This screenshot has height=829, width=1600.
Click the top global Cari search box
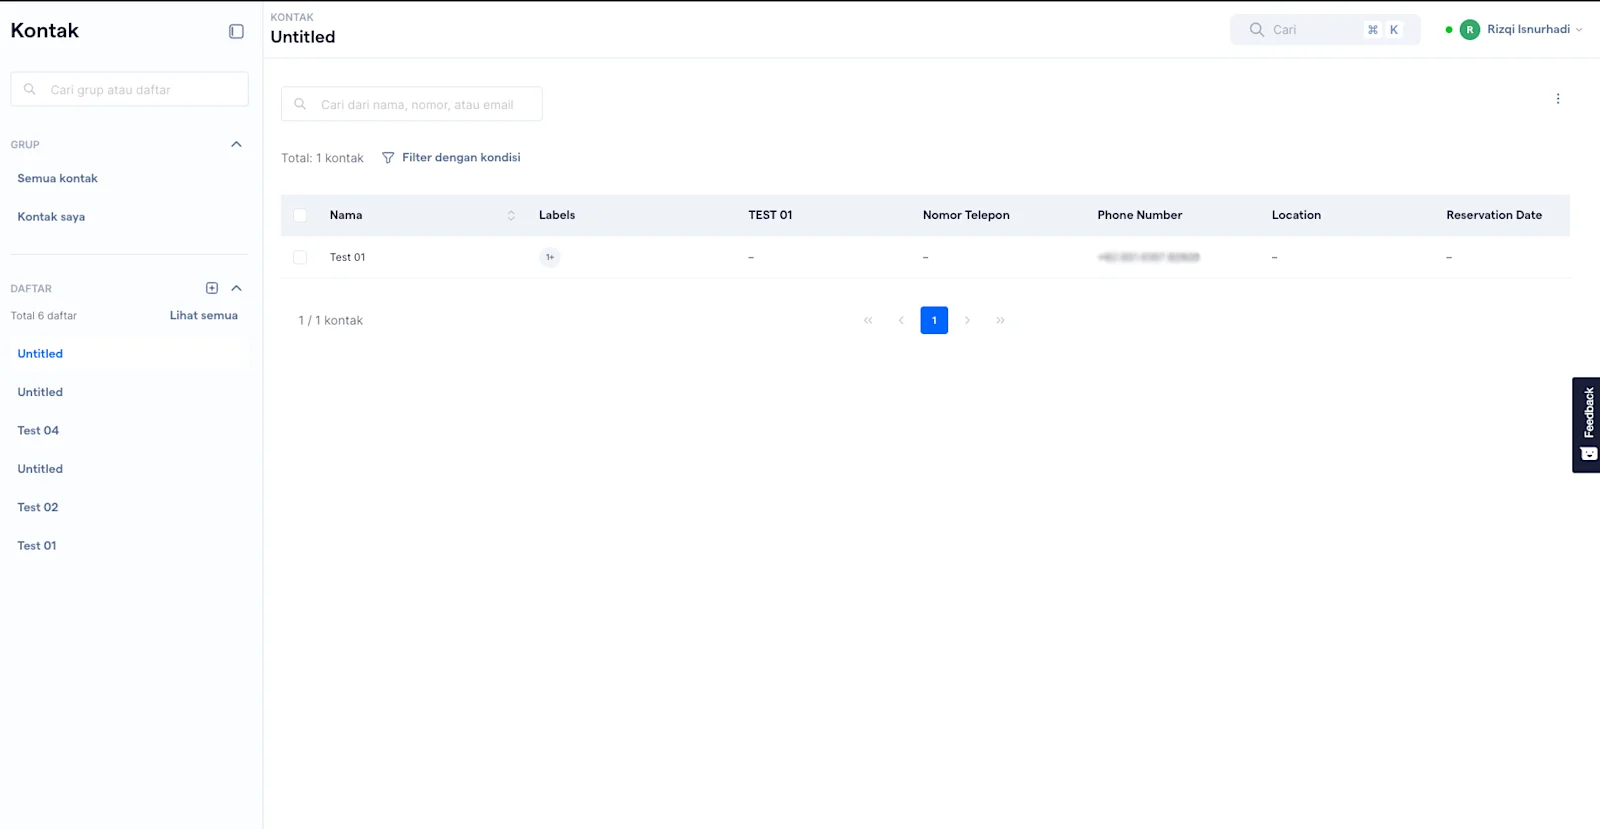pos(1325,30)
